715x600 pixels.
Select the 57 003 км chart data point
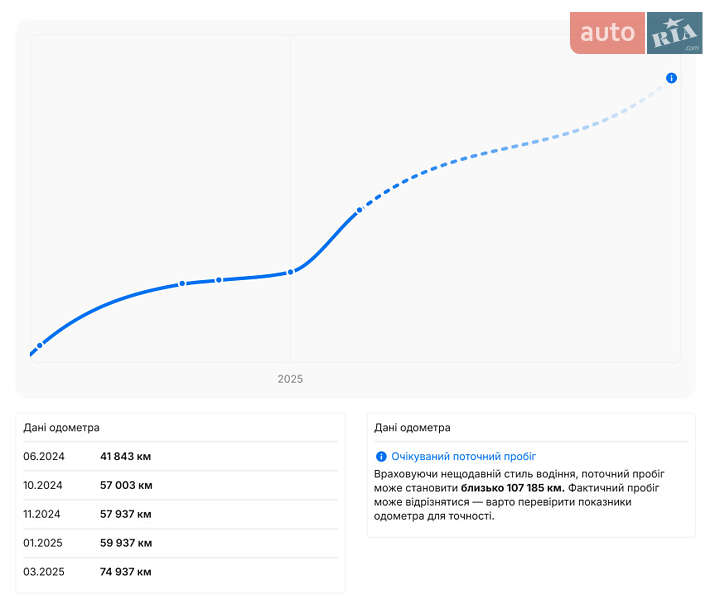[x=182, y=284]
